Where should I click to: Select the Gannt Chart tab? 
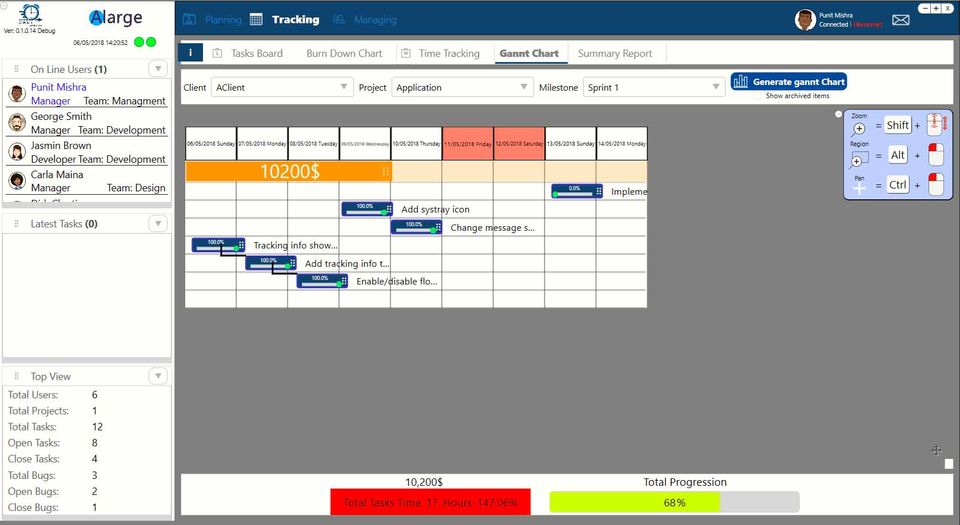coord(529,53)
